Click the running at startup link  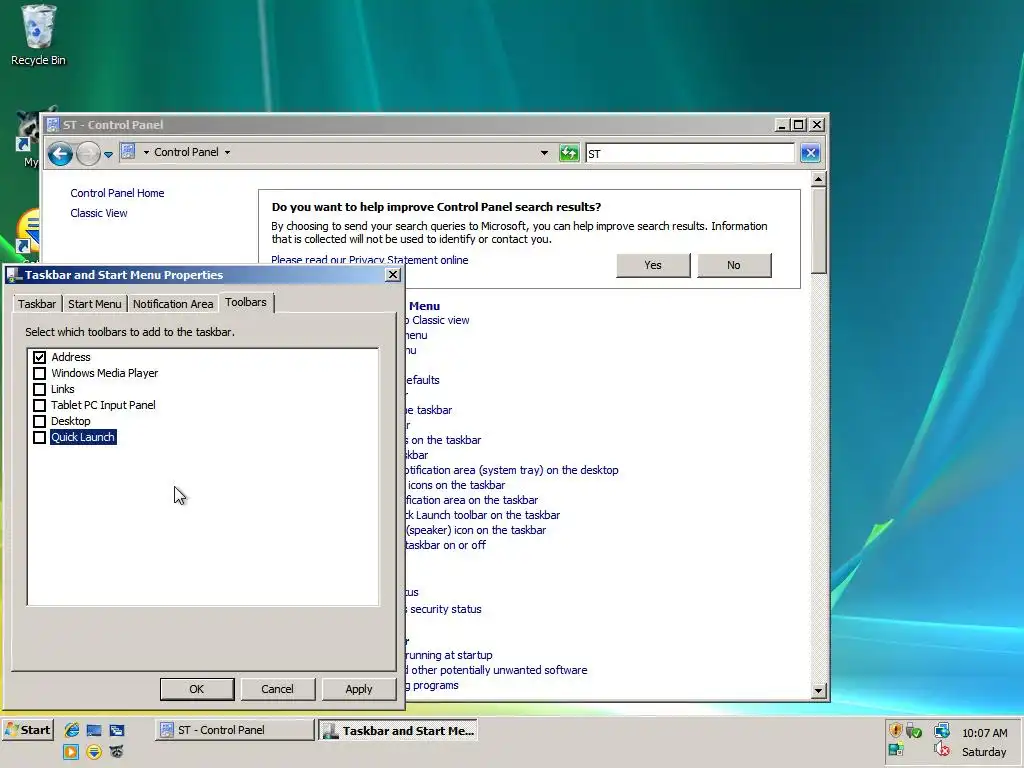click(449, 655)
